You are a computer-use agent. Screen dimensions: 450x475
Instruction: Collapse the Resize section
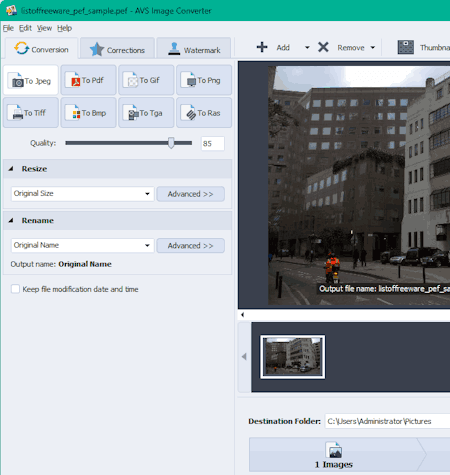click(11, 169)
